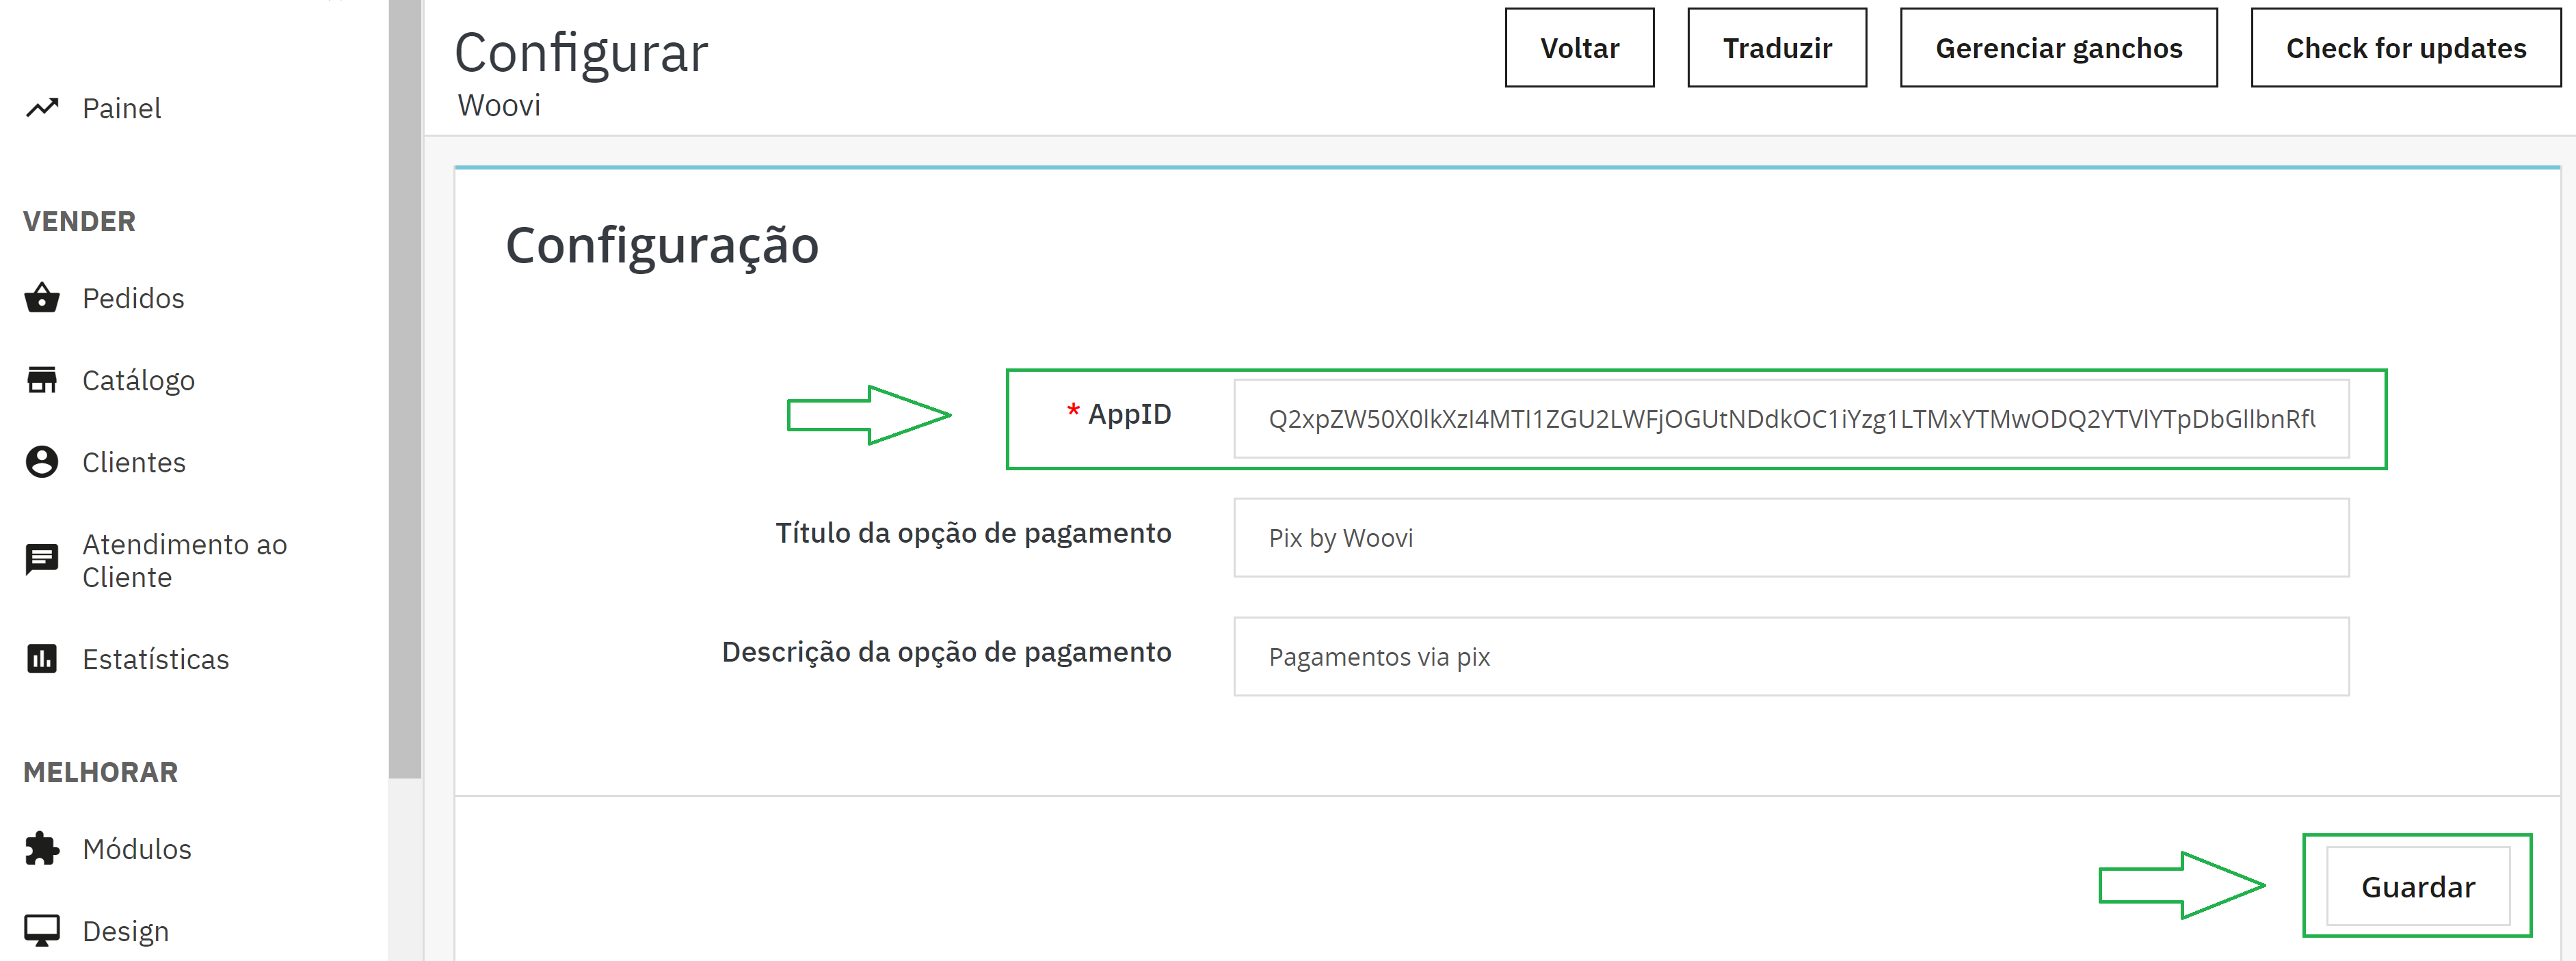The width and height of the screenshot is (2576, 961).
Task: Select the shopping basket icon for Pedidos
Action: (x=41, y=297)
